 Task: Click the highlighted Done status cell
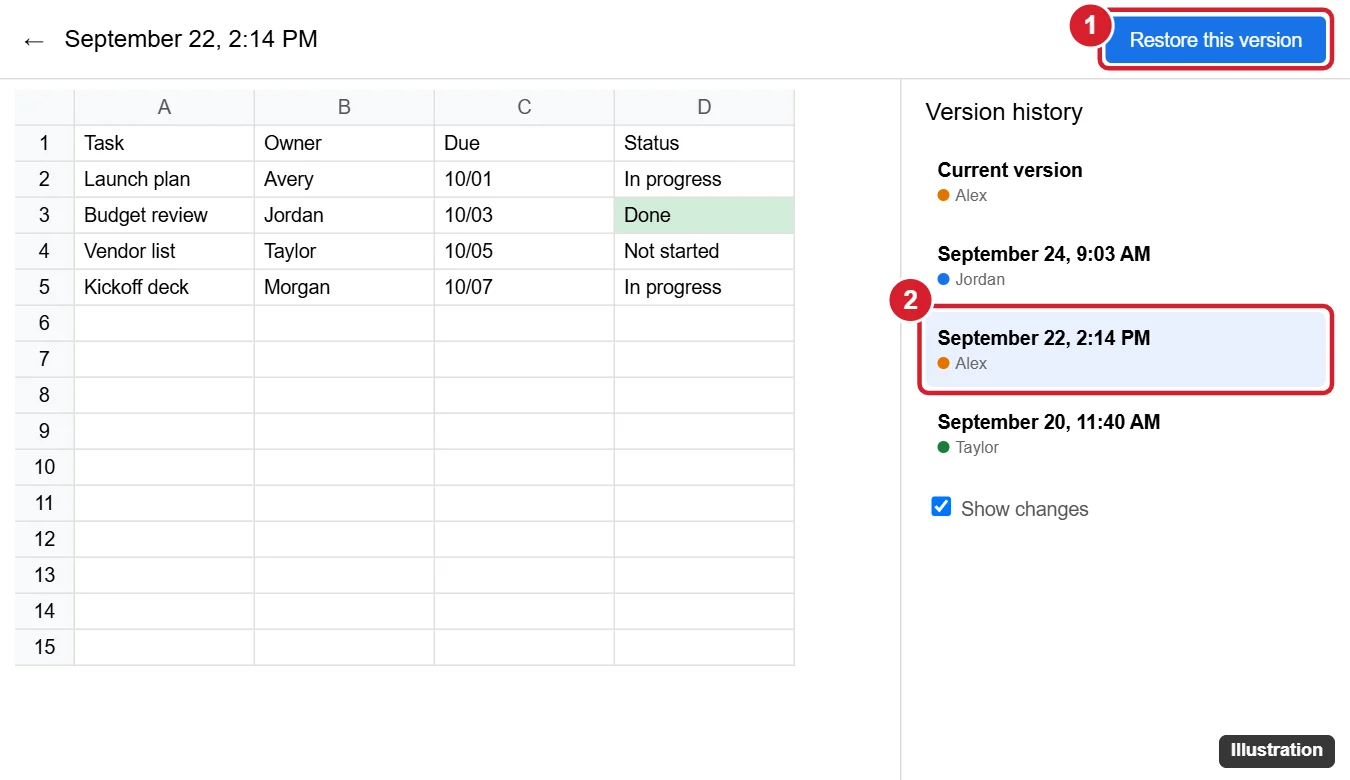click(x=704, y=215)
